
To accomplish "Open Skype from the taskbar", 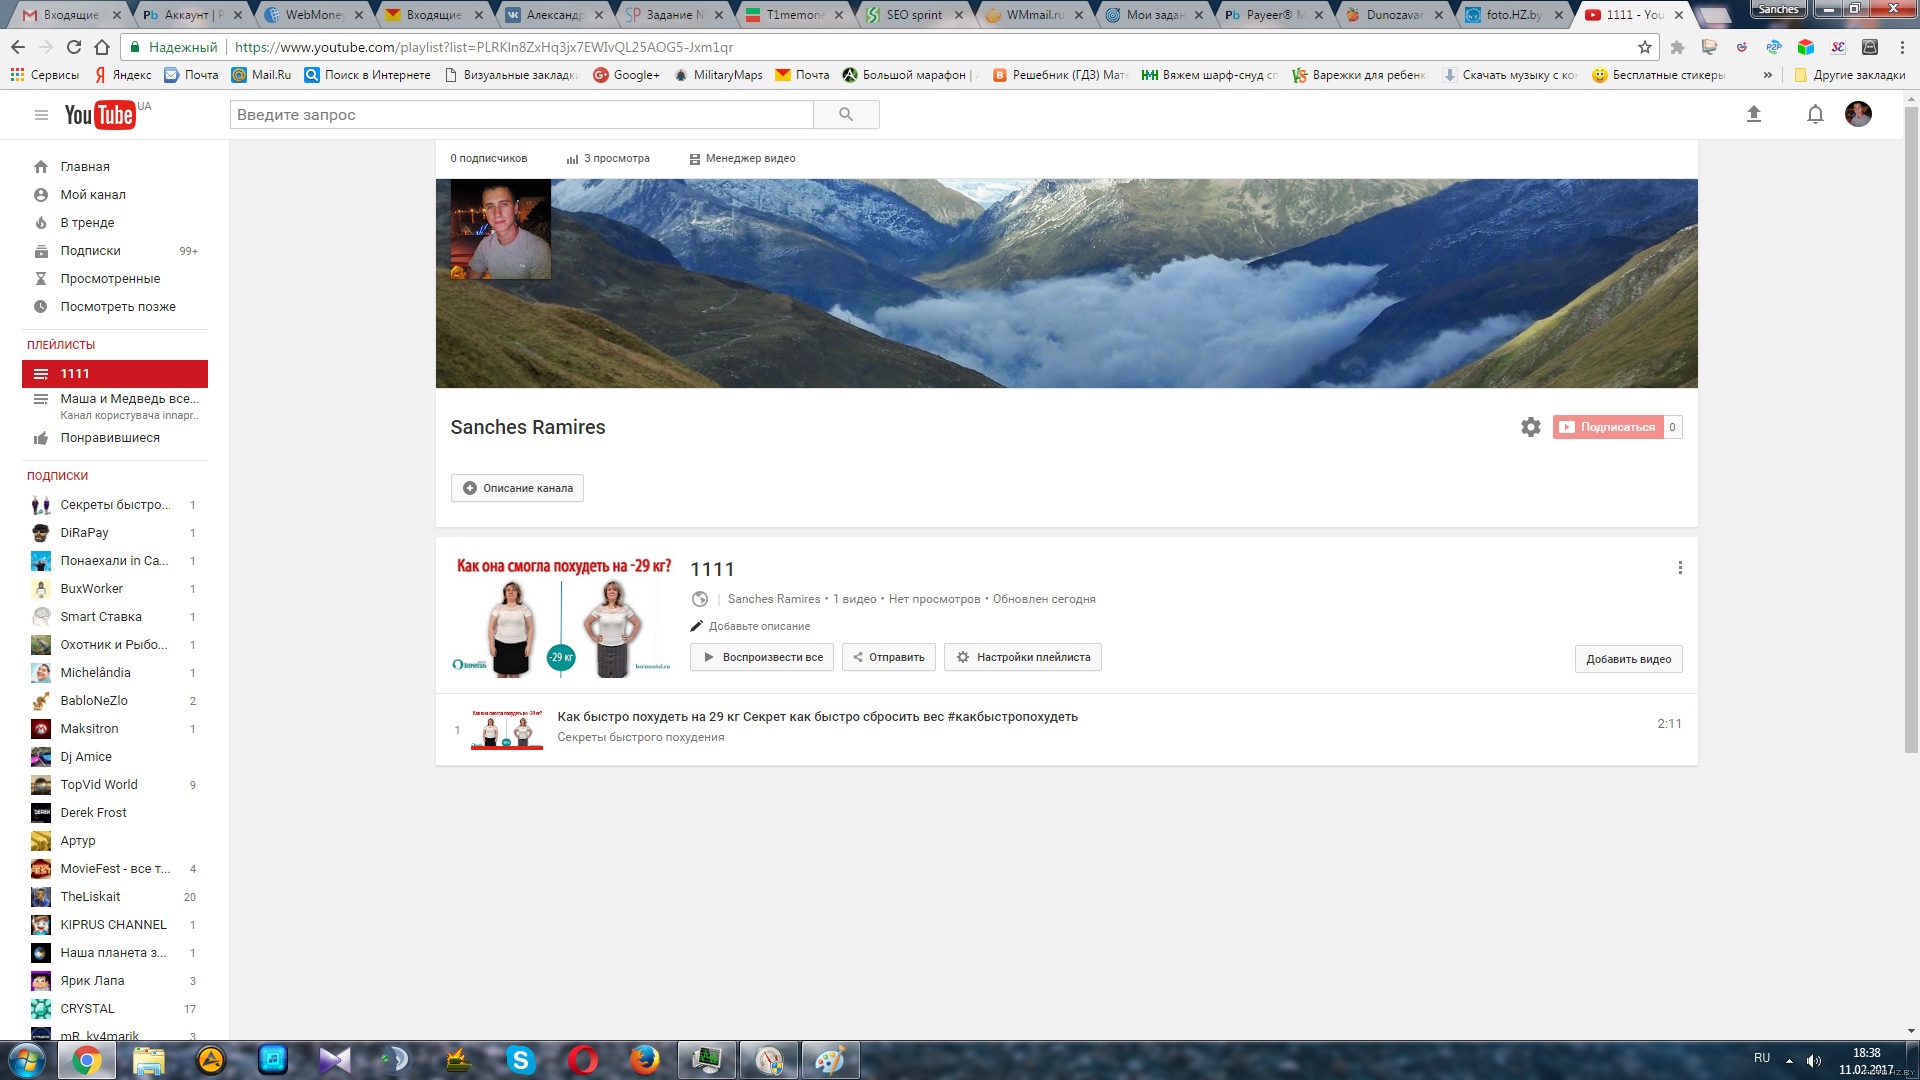I will [x=520, y=1060].
